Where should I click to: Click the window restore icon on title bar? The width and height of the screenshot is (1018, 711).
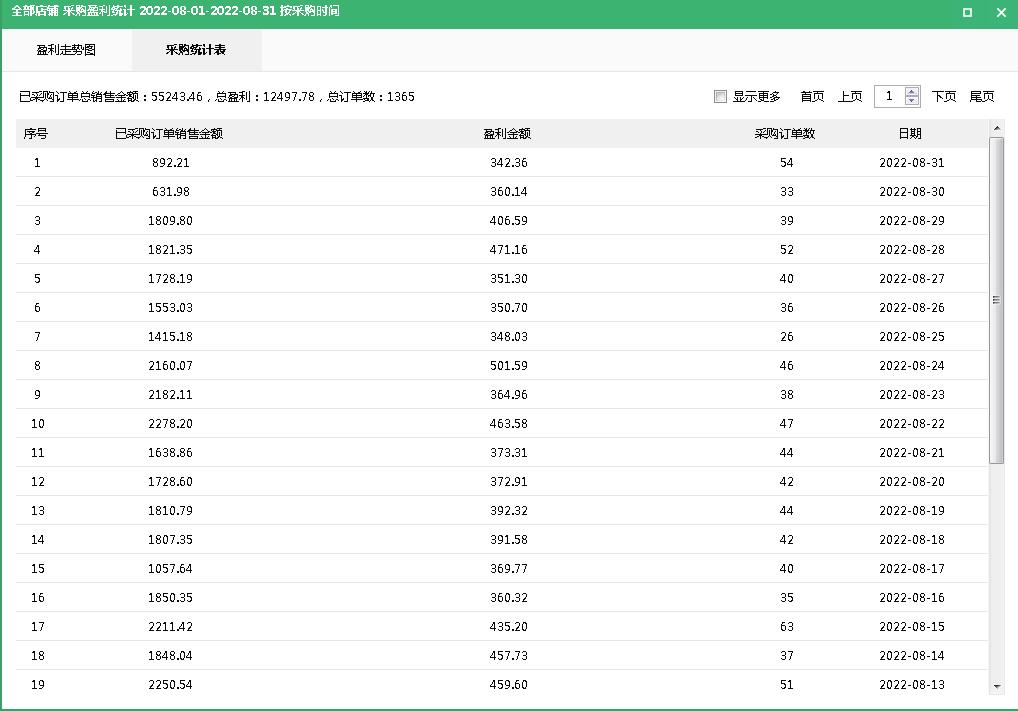click(x=966, y=13)
